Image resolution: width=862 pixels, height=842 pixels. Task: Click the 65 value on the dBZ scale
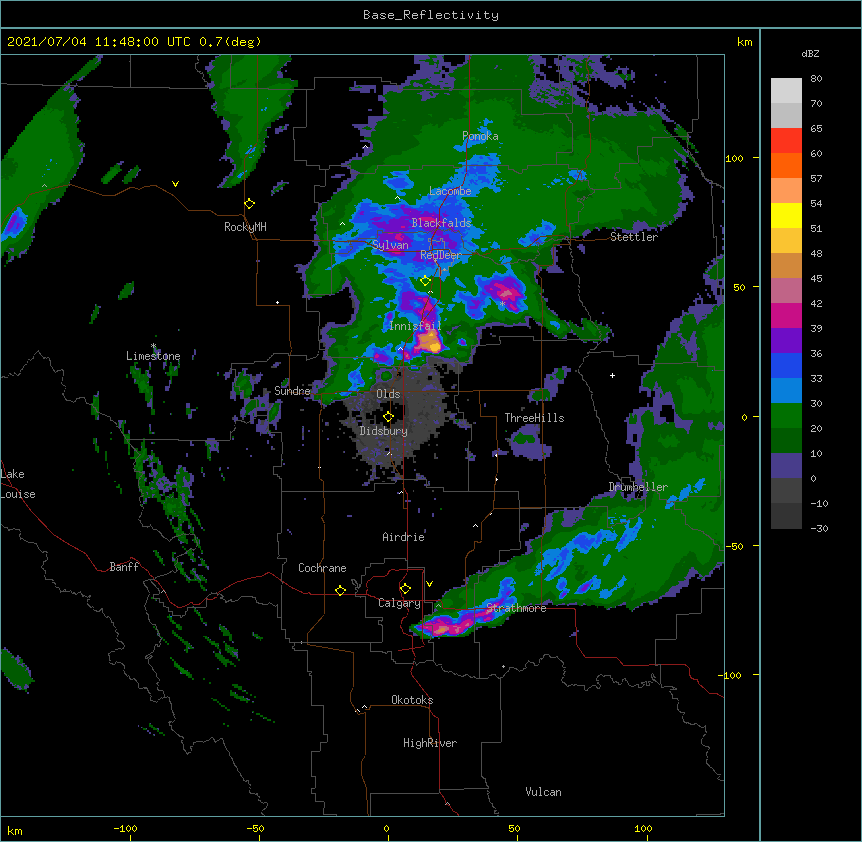coord(816,128)
